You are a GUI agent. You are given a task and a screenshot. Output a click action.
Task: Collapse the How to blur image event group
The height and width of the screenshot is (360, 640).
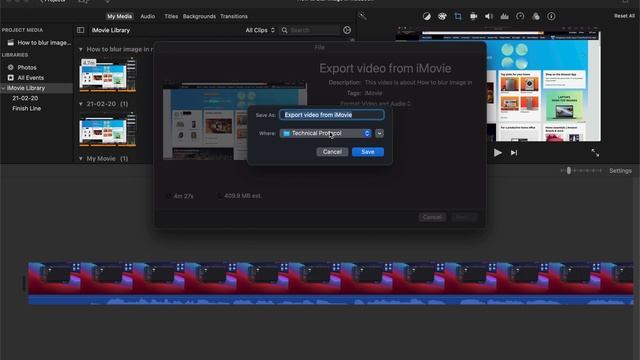click(x=80, y=49)
